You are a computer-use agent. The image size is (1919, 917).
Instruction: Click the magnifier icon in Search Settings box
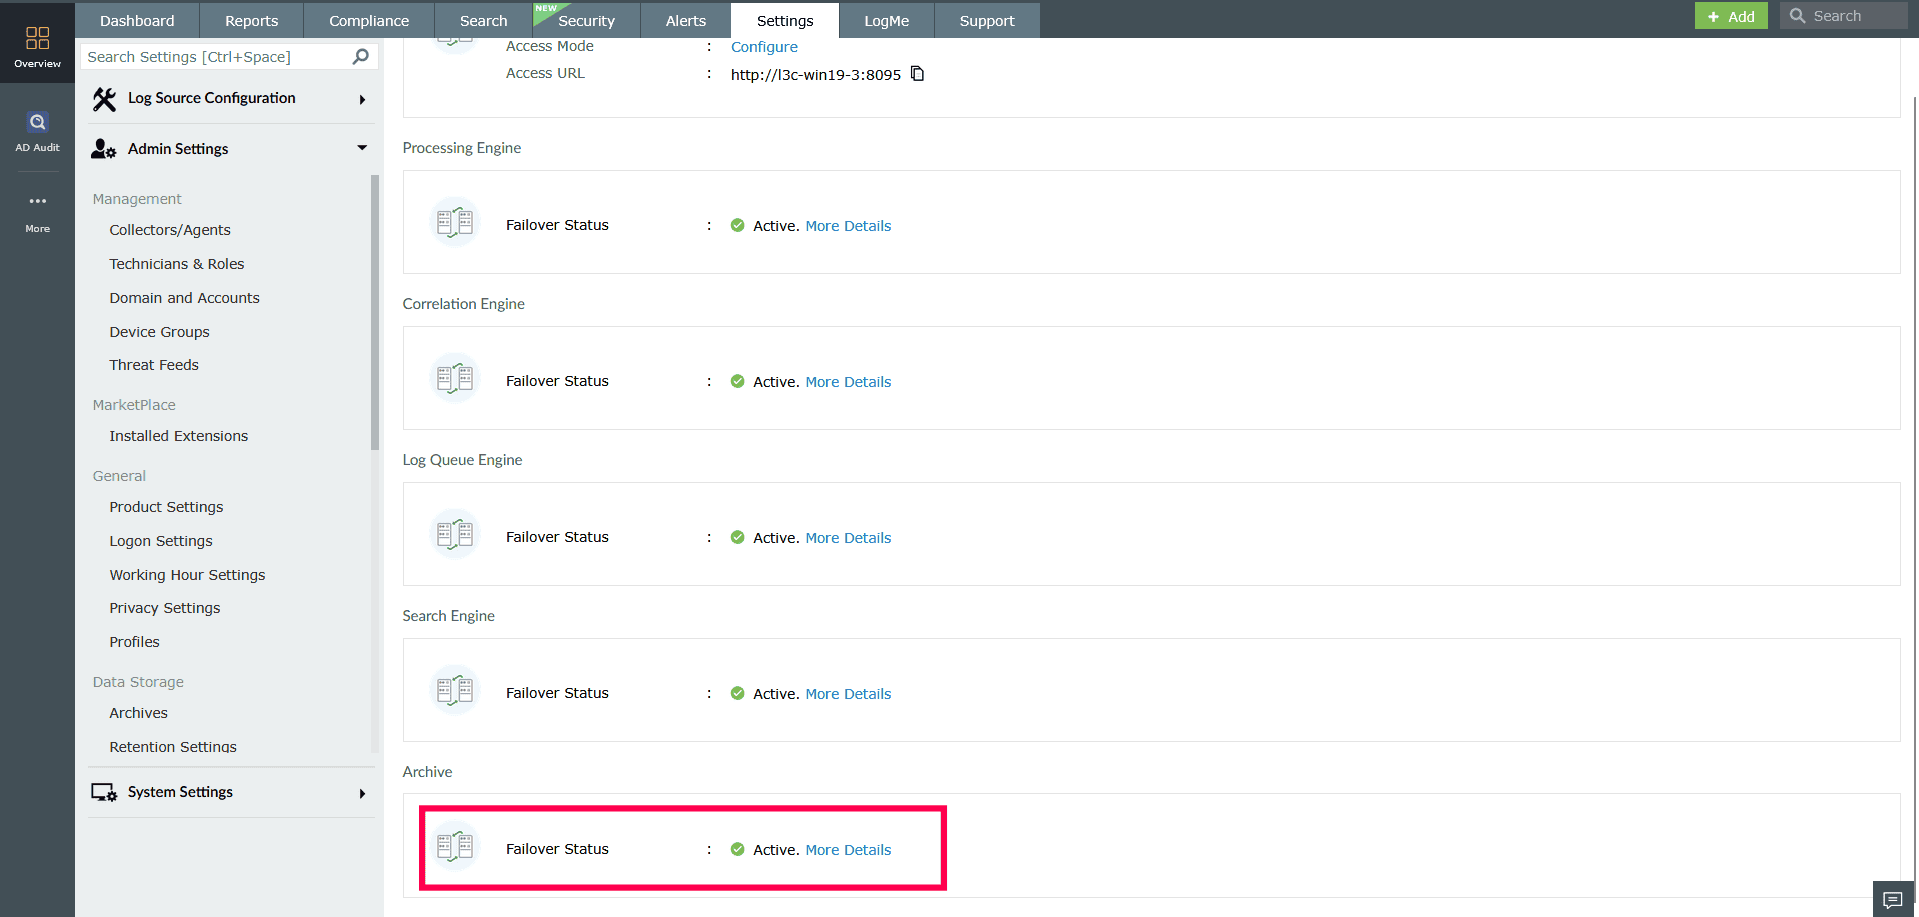tap(359, 56)
